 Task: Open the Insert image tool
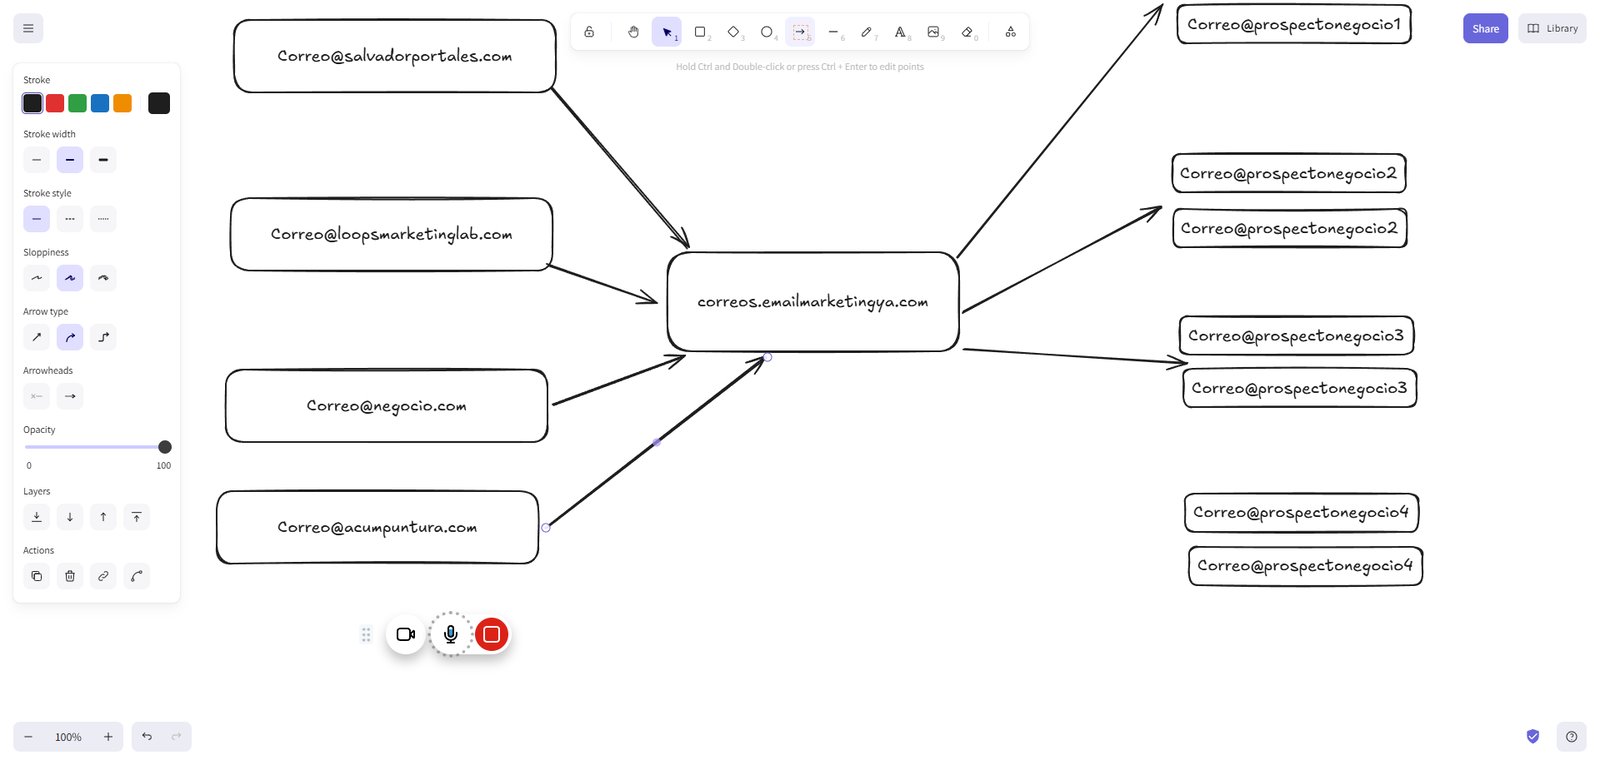click(x=933, y=32)
